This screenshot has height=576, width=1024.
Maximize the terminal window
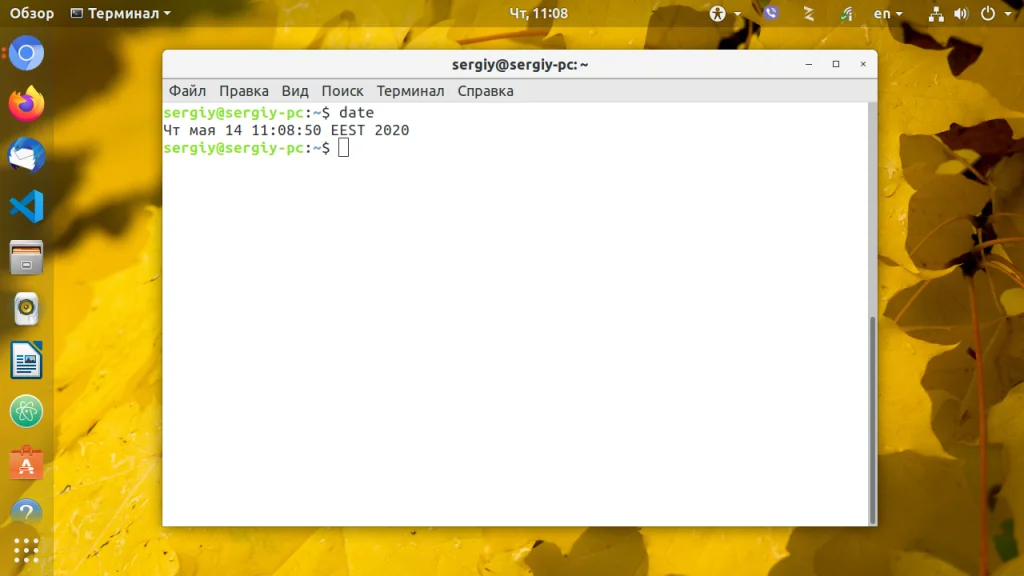click(x=836, y=64)
